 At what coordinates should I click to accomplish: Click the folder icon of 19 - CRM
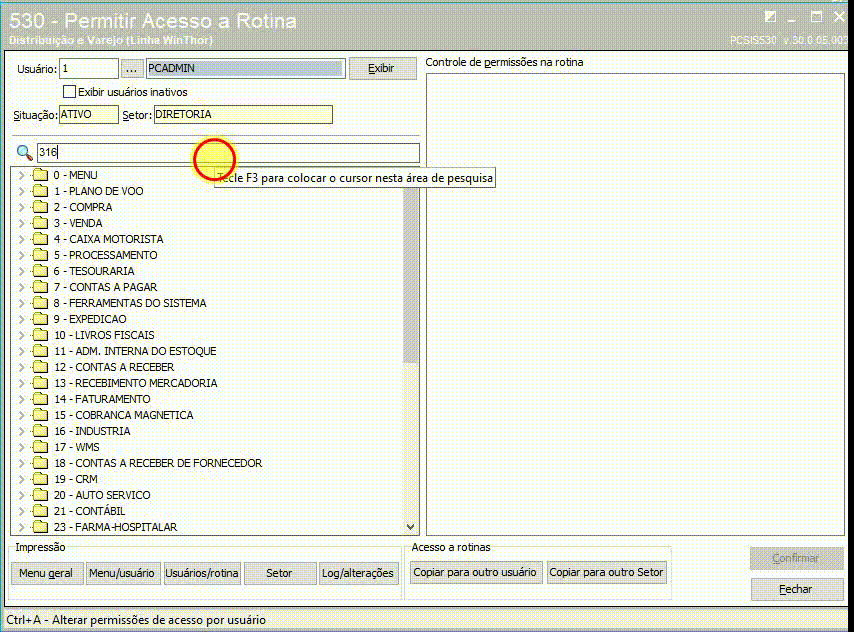pyautogui.click(x=40, y=479)
